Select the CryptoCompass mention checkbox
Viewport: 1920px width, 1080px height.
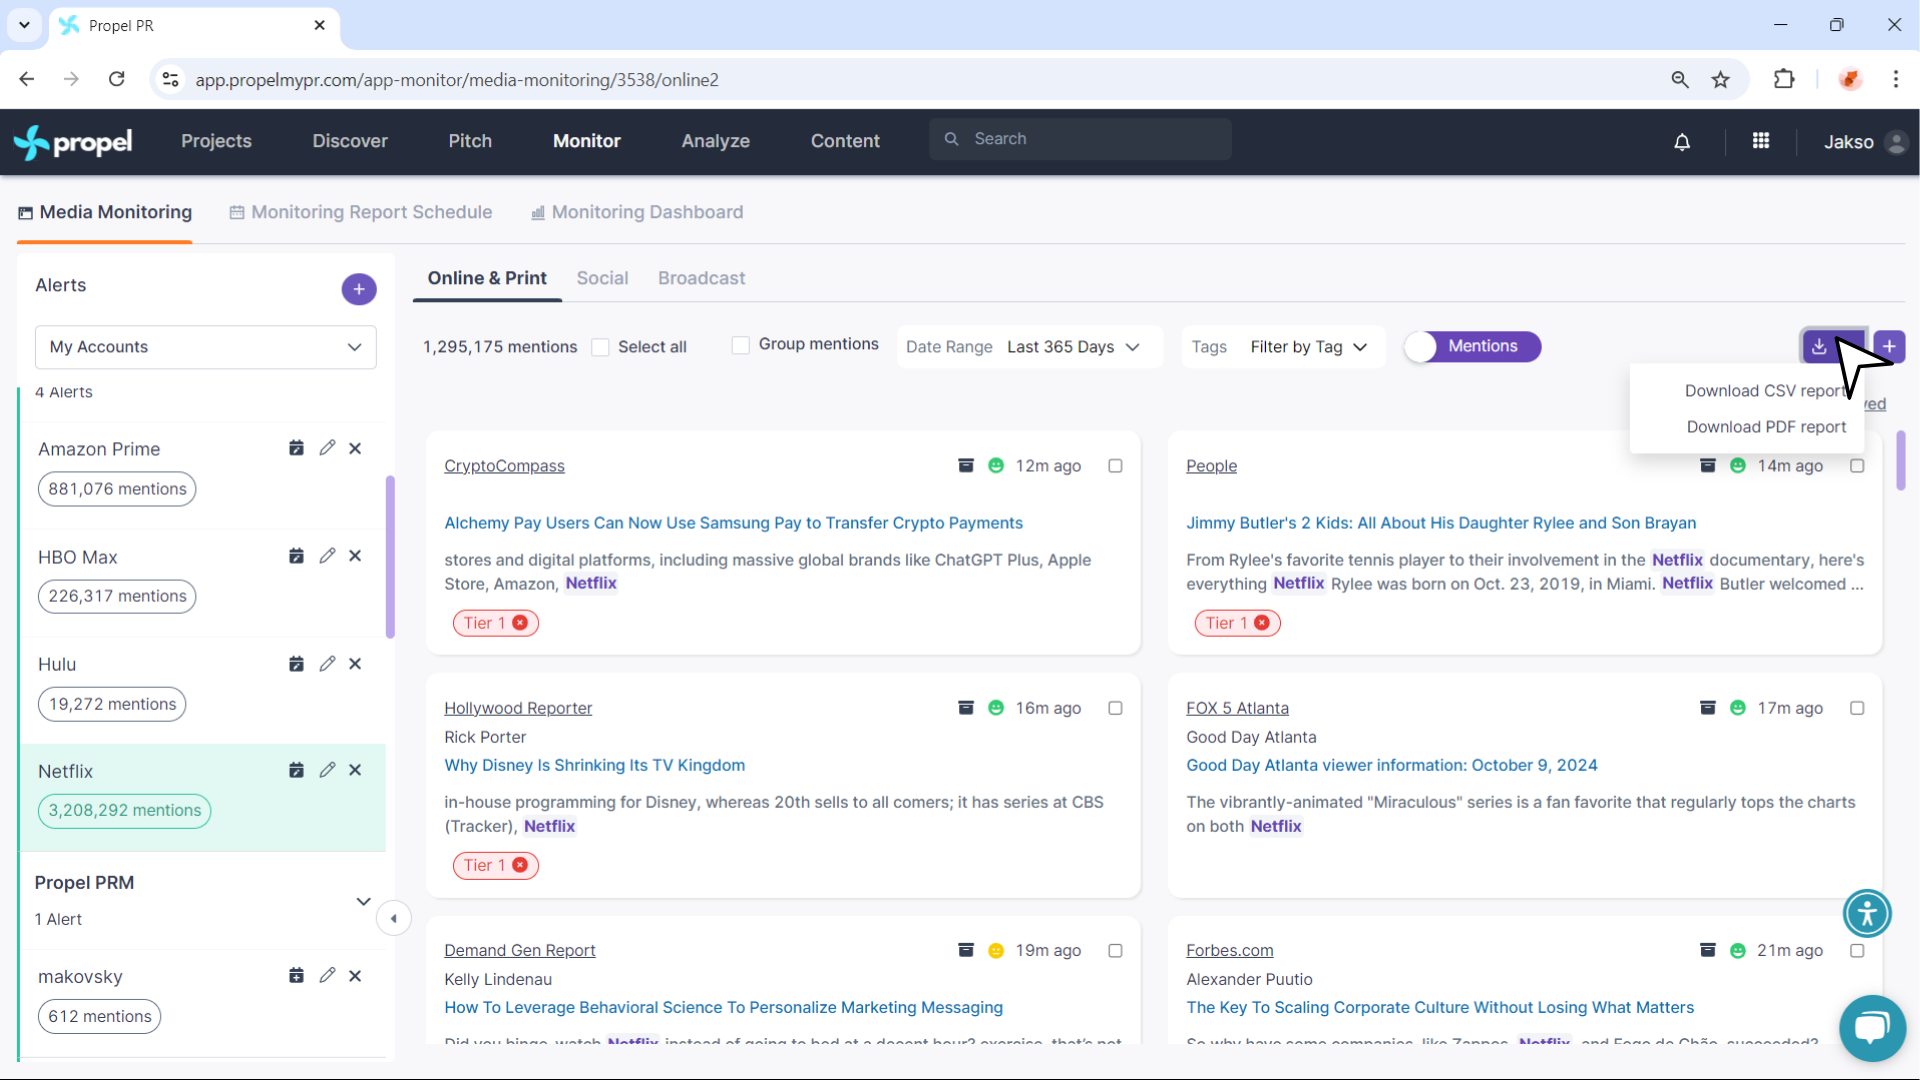[x=1115, y=466]
